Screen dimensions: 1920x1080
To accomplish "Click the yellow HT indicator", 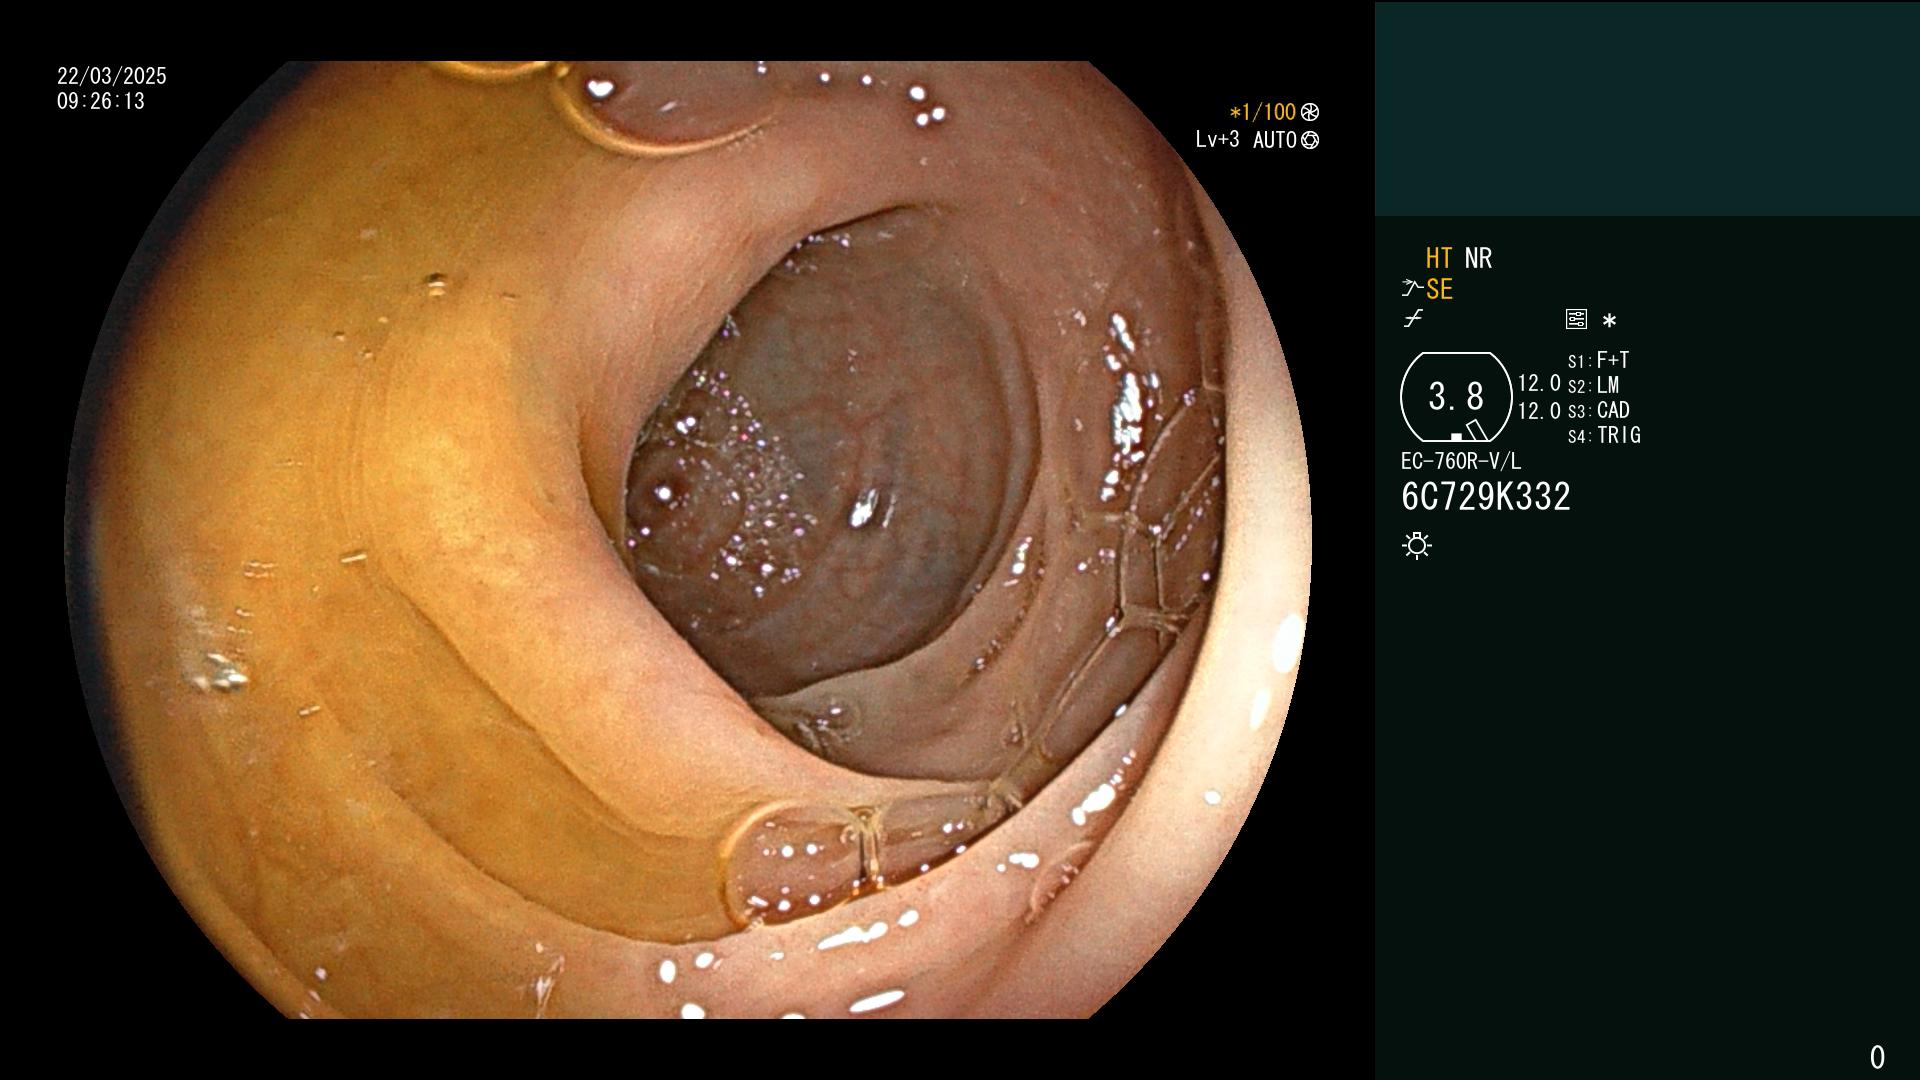I will (1439, 259).
